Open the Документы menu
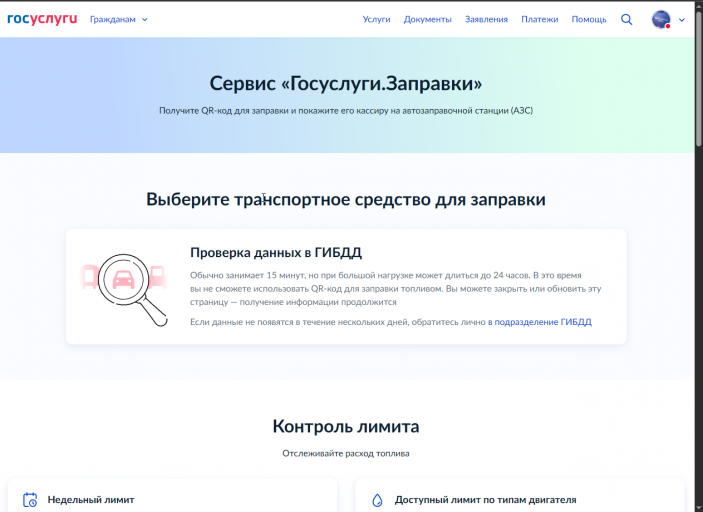Screen dimensions: 703x512 [427, 19]
